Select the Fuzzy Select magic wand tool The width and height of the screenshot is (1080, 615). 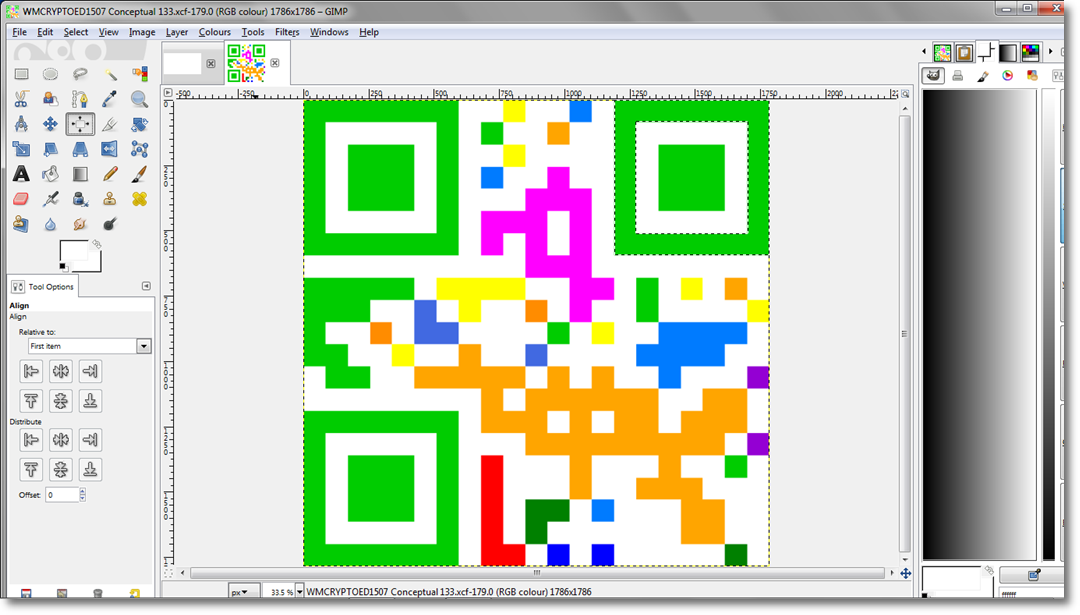[x=110, y=74]
